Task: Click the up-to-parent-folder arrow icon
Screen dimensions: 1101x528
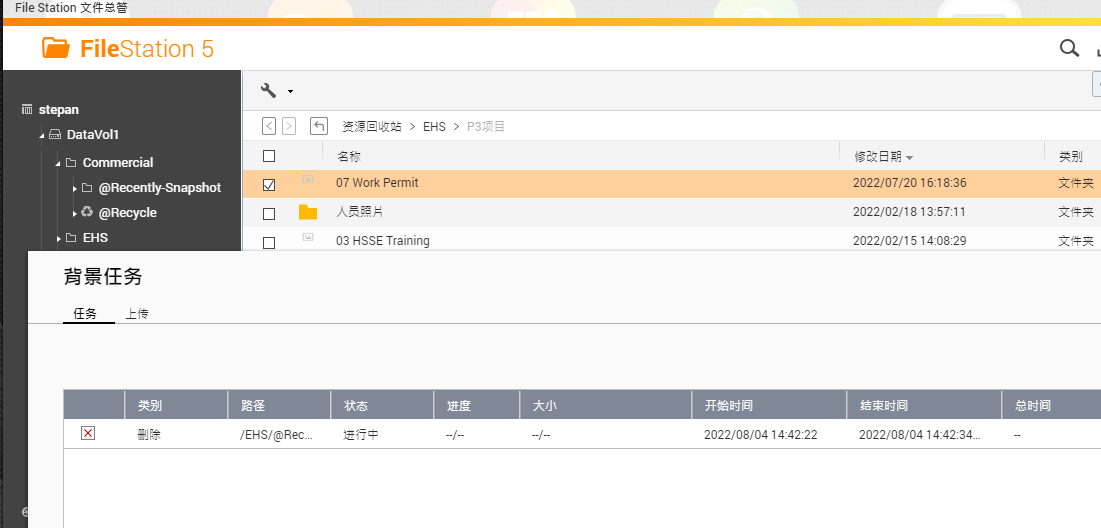Action: 319,126
